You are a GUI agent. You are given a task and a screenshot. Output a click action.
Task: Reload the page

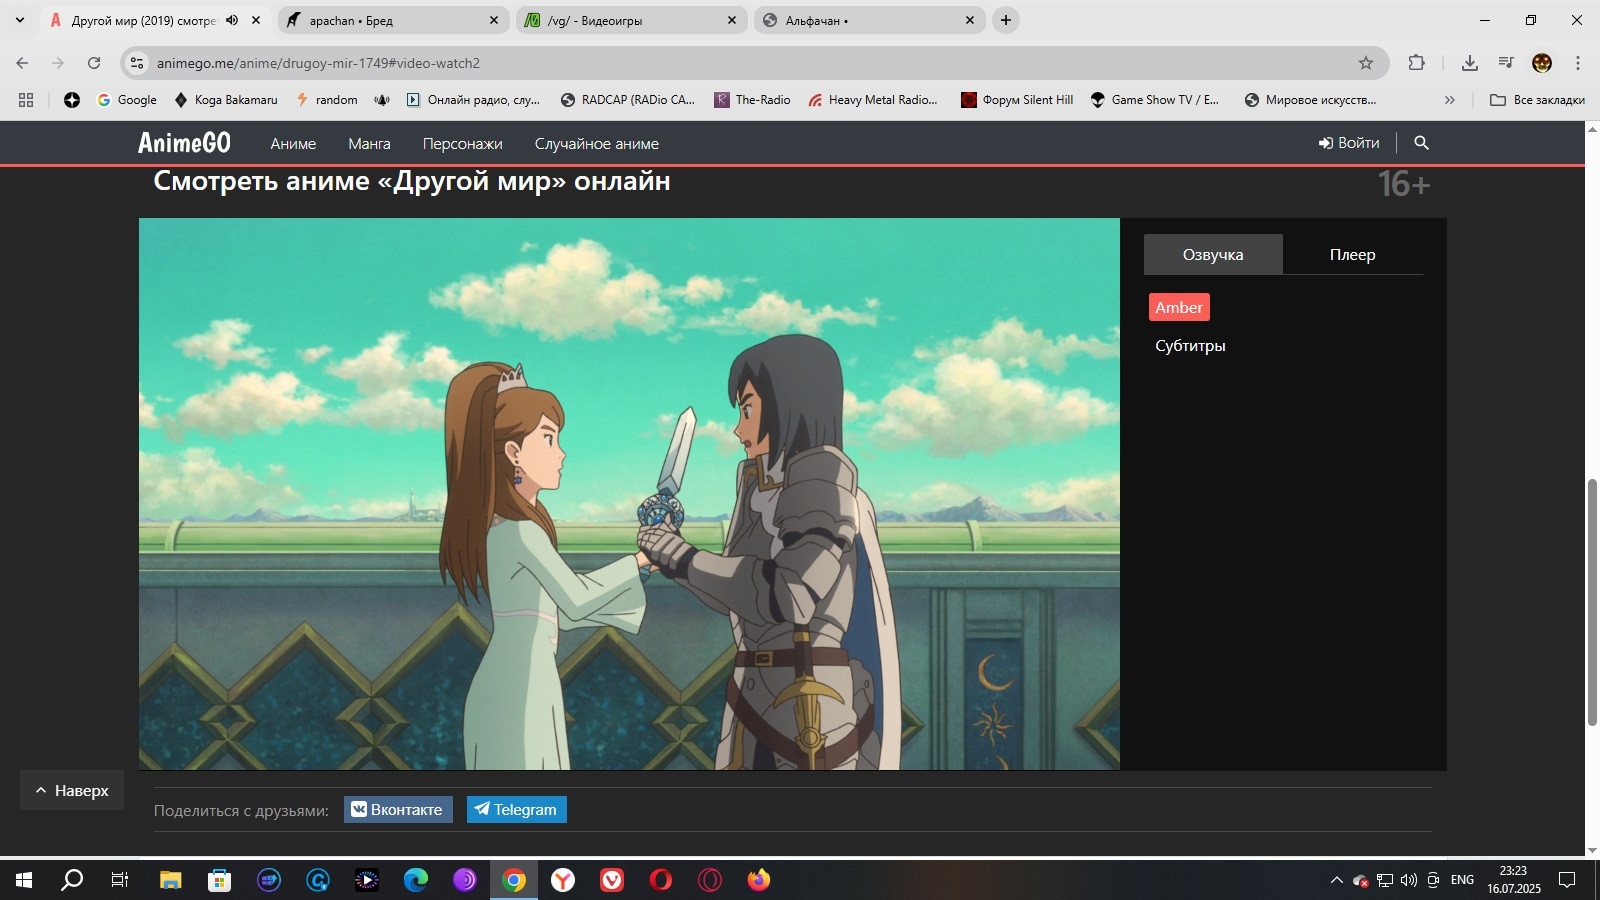[x=94, y=63]
